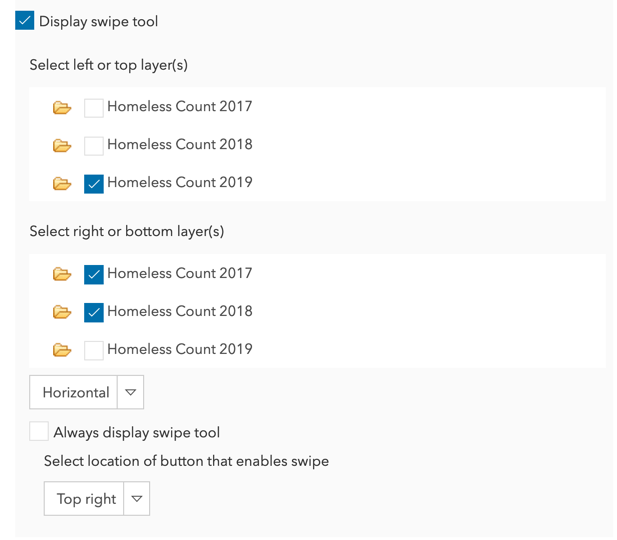
Task: Uncheck the Display swipe tool checkbox
Action: (25, 21)
